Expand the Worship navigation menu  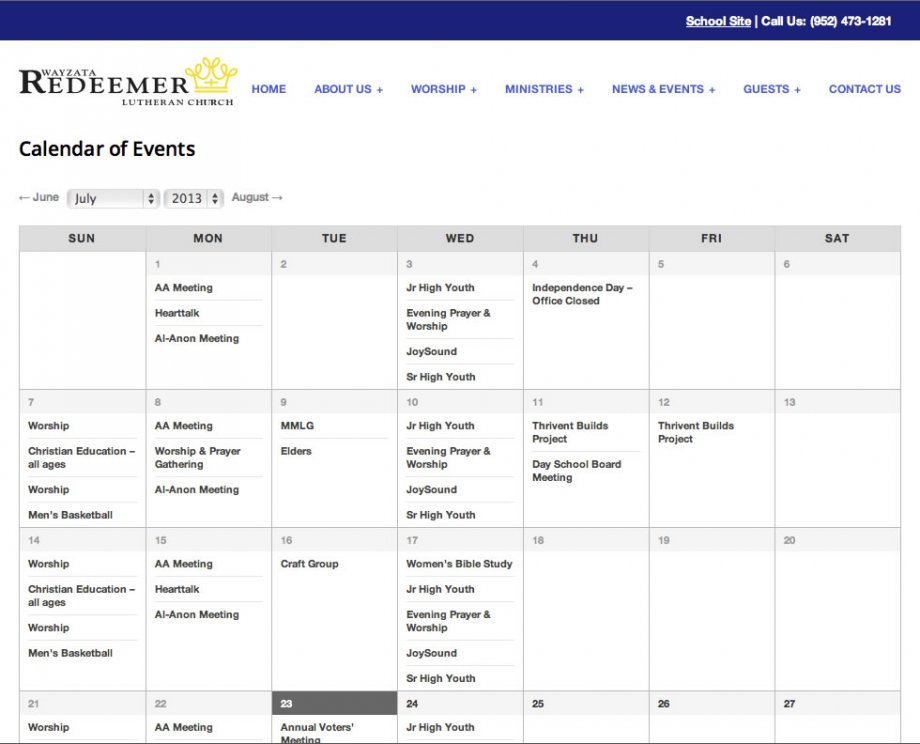pyautogui.click(x=443, y=89)
